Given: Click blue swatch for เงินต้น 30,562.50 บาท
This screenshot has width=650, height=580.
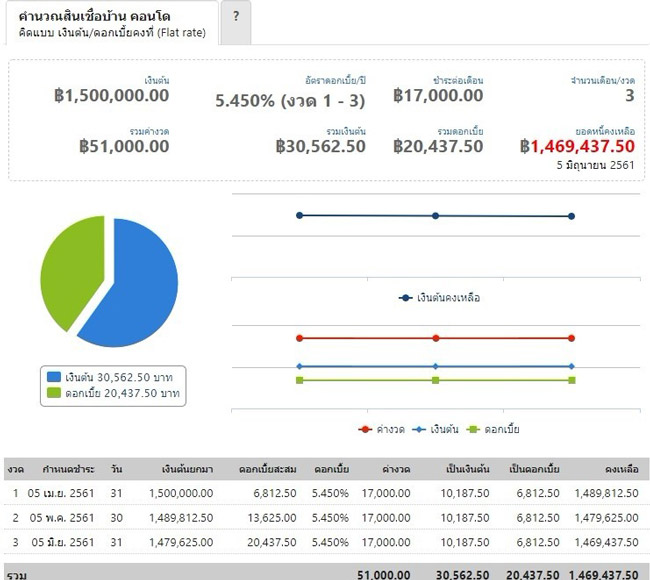Looking at the screenshot, I should tap(54, 377).
